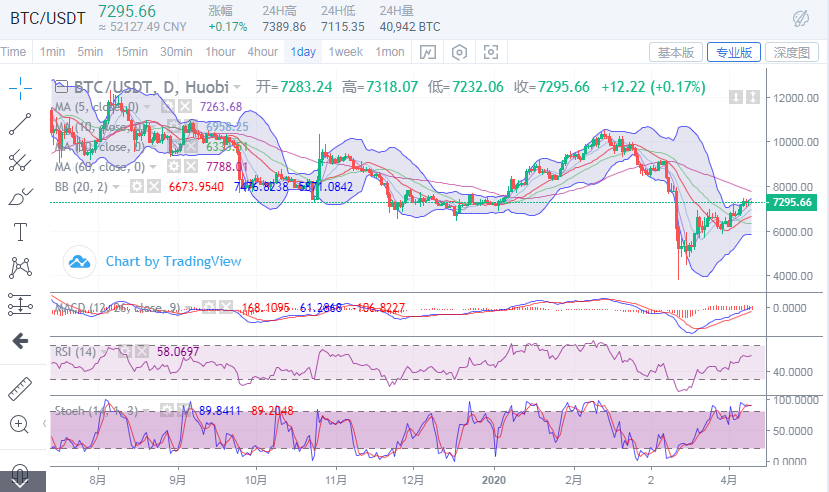Select the text annotation tool
This screenshot has width=829, height=492.
pos(20,232)
